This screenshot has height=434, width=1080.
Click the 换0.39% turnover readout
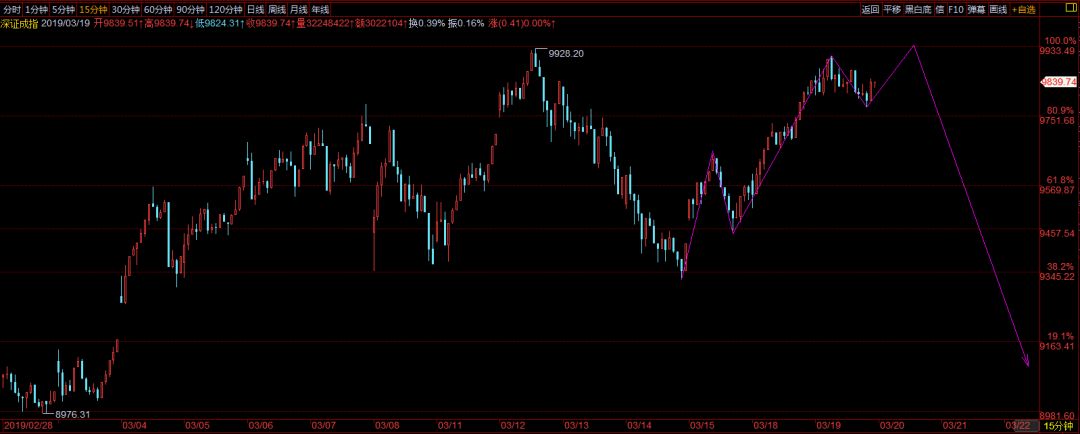coord(426,23)
